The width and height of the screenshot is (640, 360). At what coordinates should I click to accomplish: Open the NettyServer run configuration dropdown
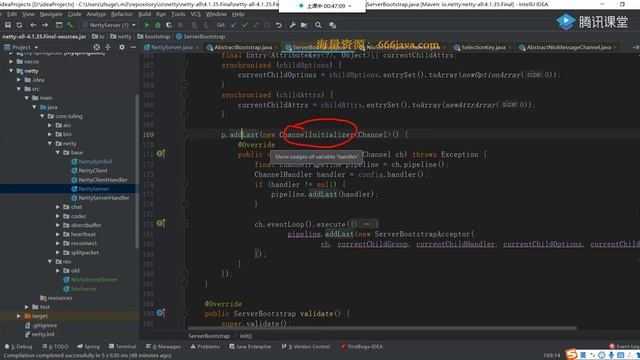click(108, 25)
